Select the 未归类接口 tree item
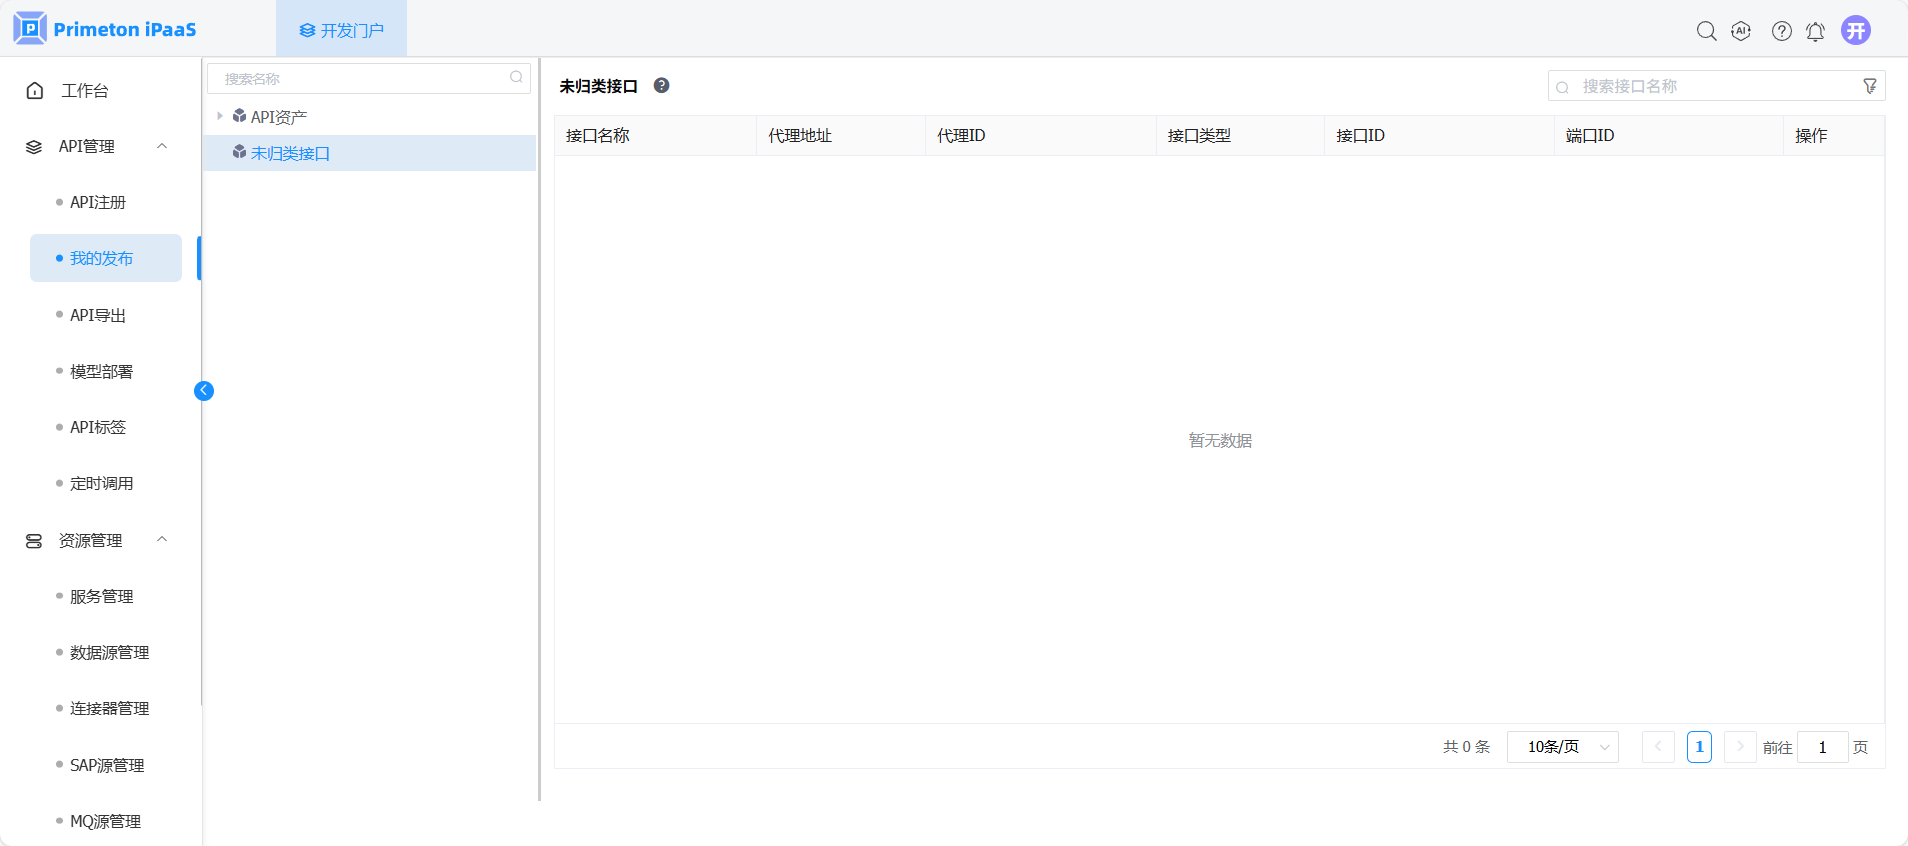This screenshot has height=846, width=1908. click(x=290, y=153)
